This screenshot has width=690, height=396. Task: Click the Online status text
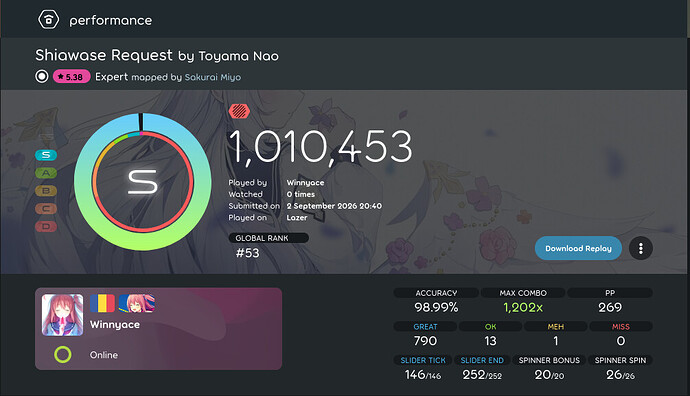click(104, 355)
